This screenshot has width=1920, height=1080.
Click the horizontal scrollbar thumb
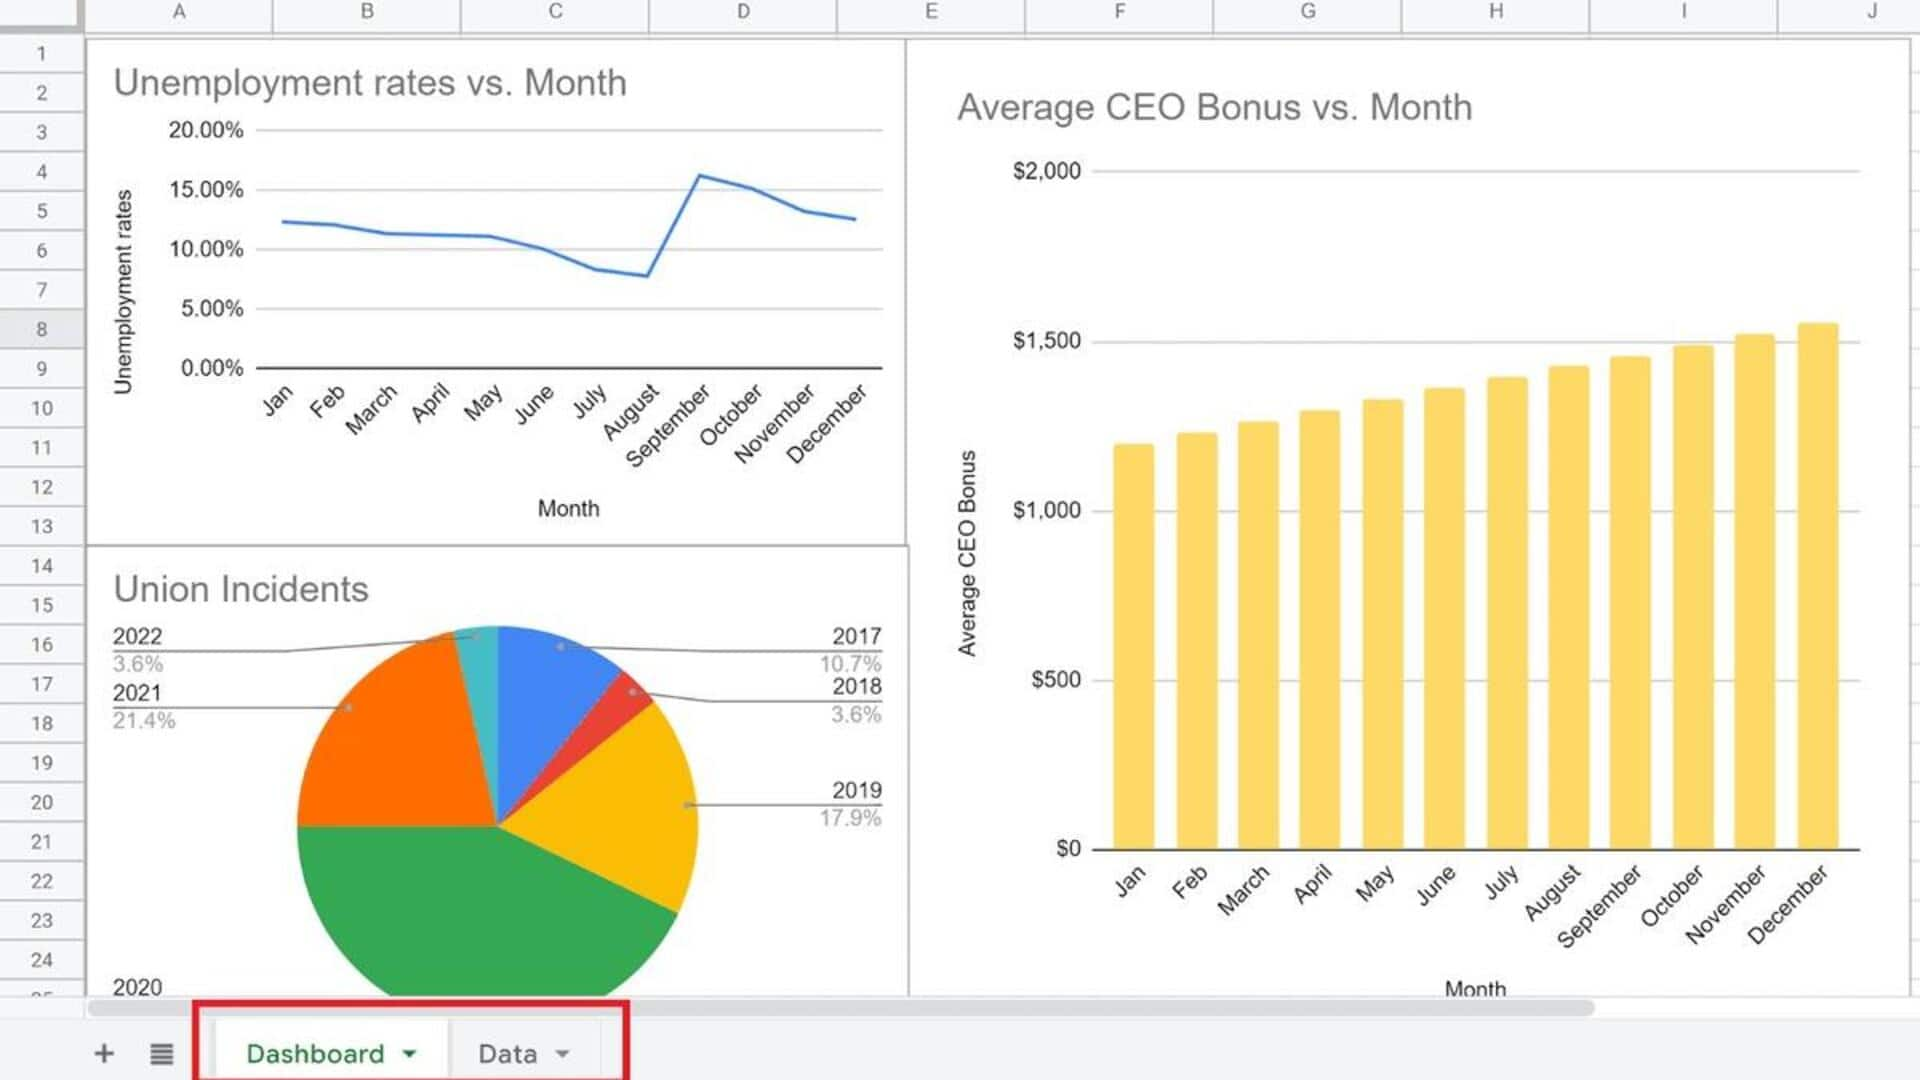pyautogui.click(x=840, y=1007)
